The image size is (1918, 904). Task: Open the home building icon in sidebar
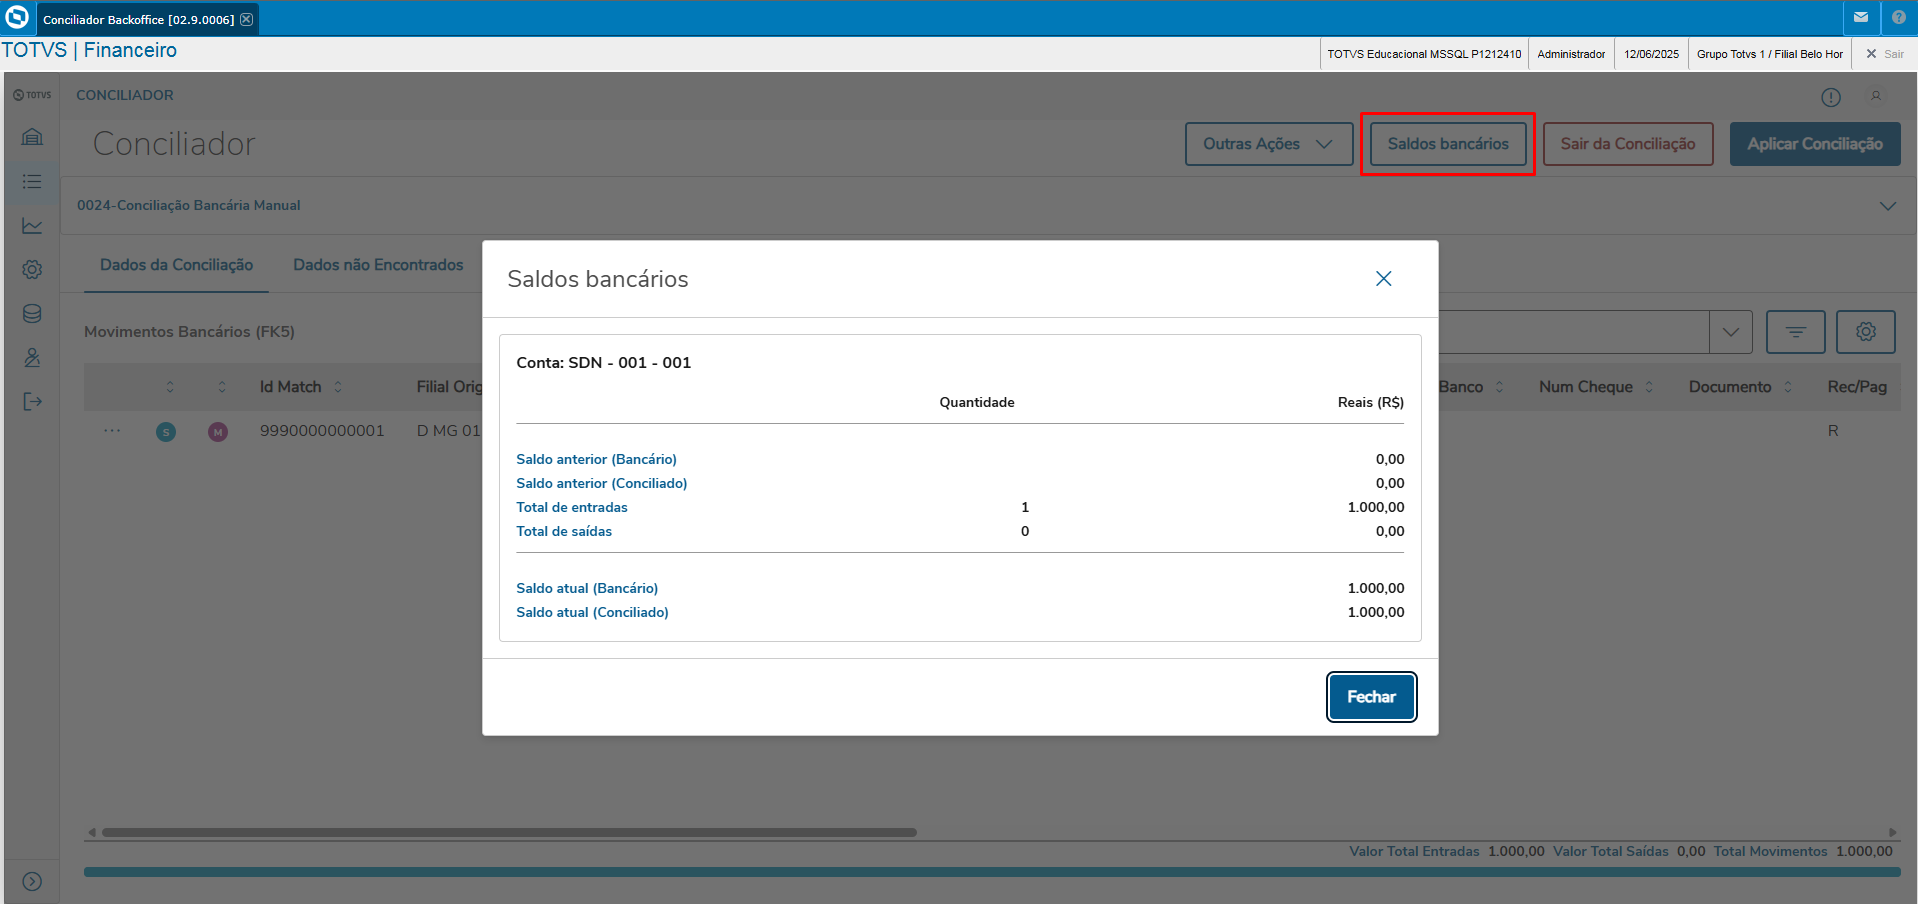click(32, 137)
